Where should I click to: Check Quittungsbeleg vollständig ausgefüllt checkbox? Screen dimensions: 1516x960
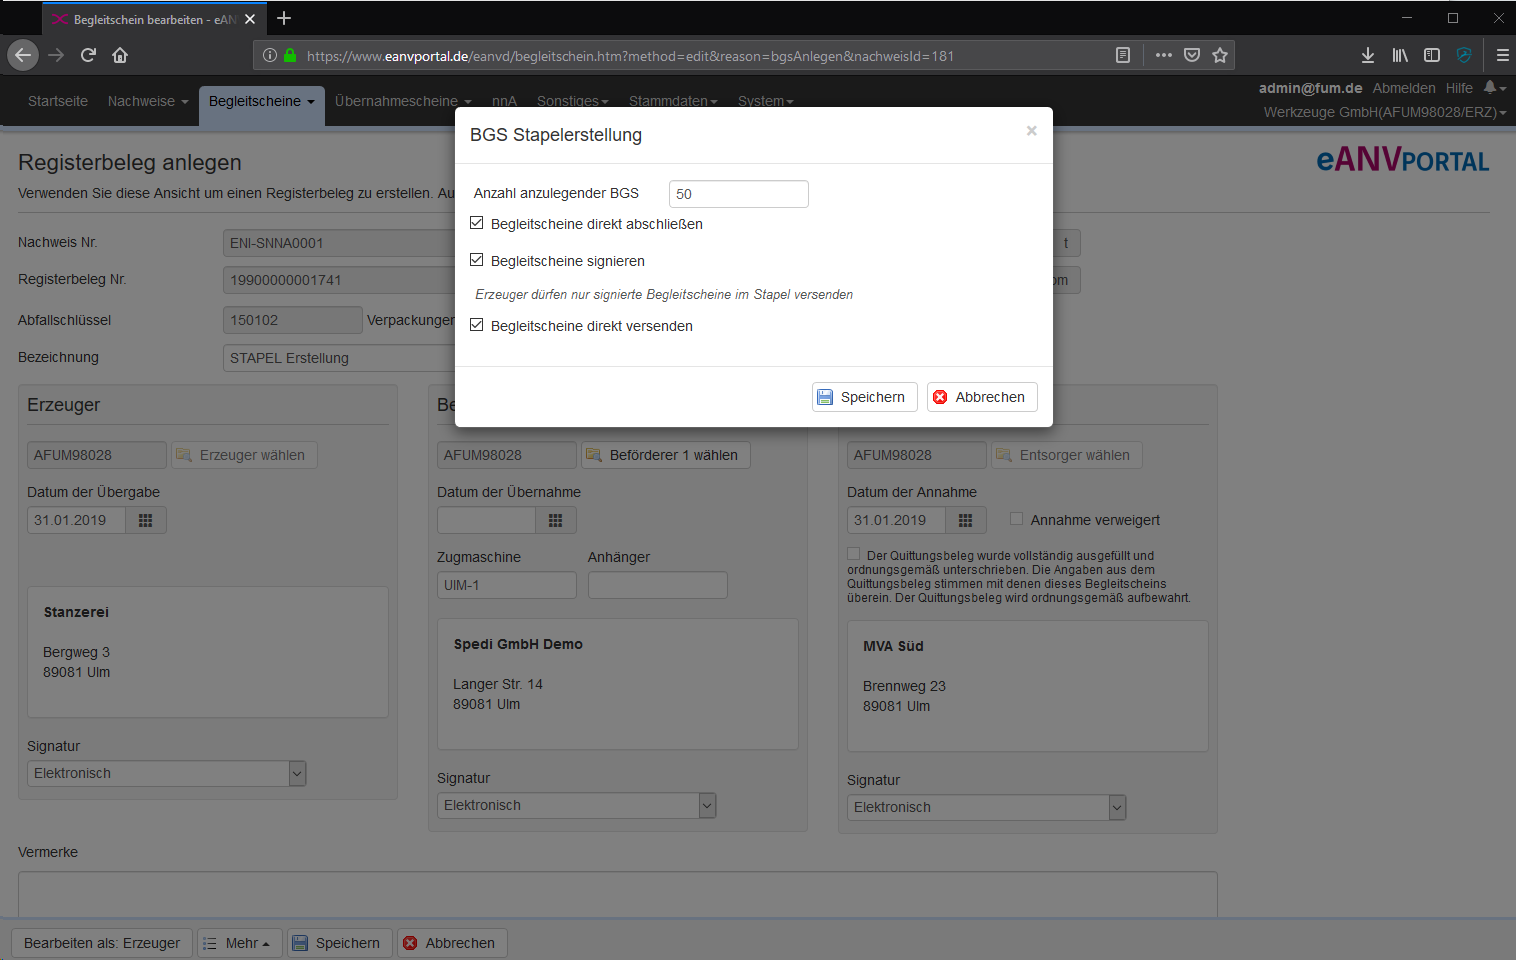pyautogui.click(x=854, y=554)
